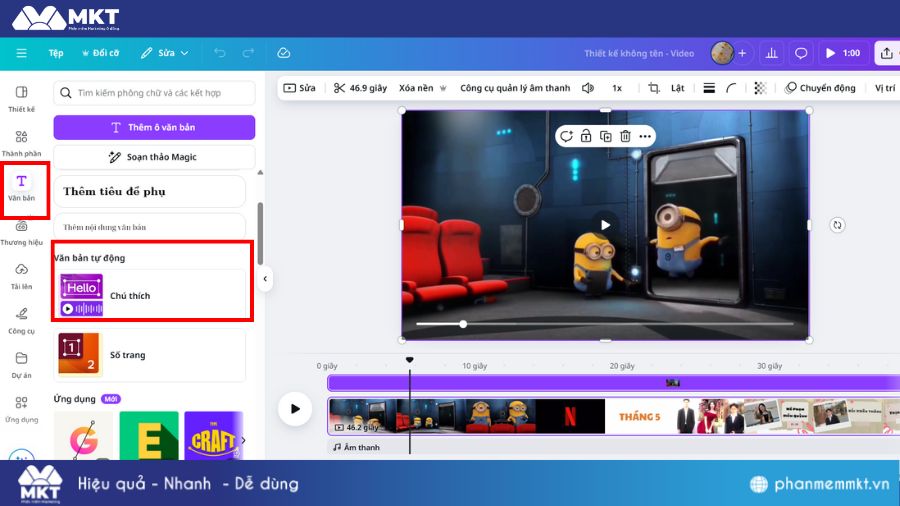The width and height of the screenshot is (900, 506).
Task: Play the video on canvas
Action: point(605,225)
